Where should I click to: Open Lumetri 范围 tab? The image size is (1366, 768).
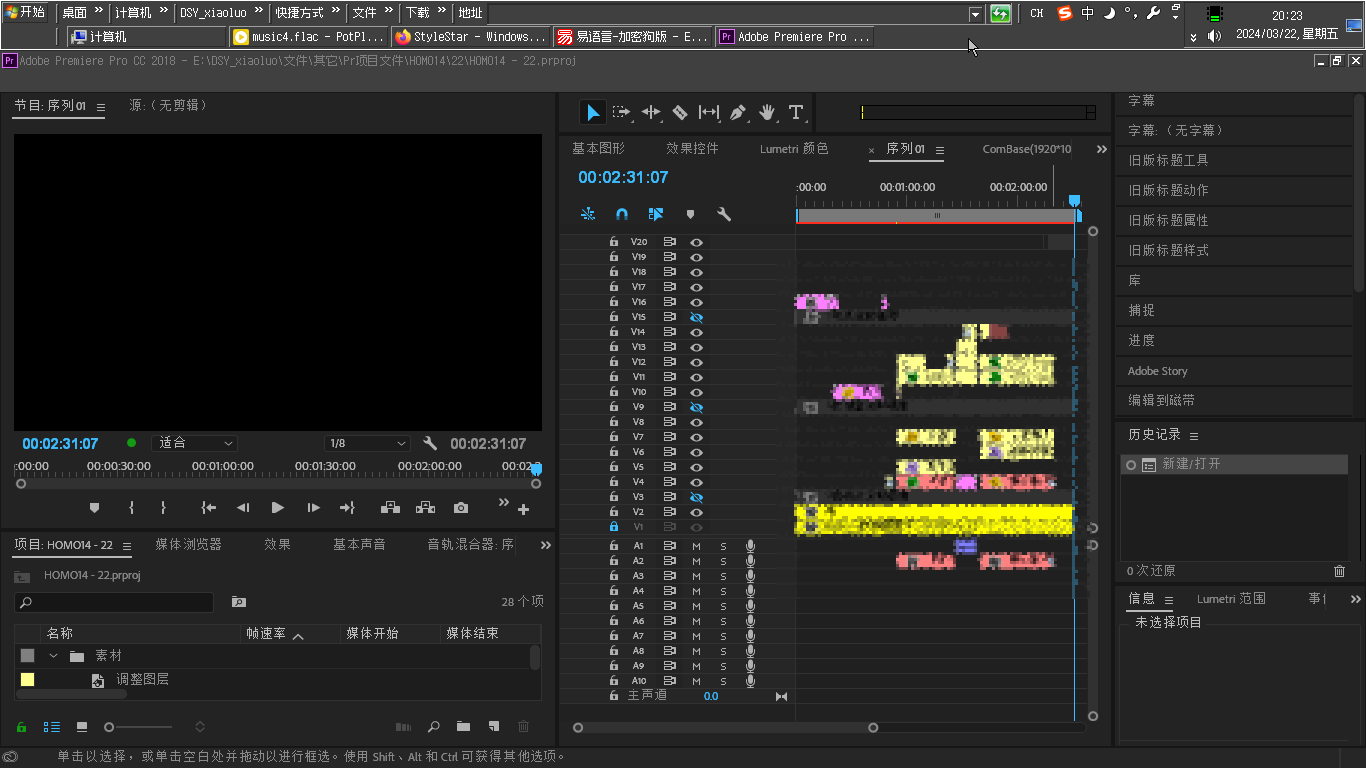point(1231,598)
